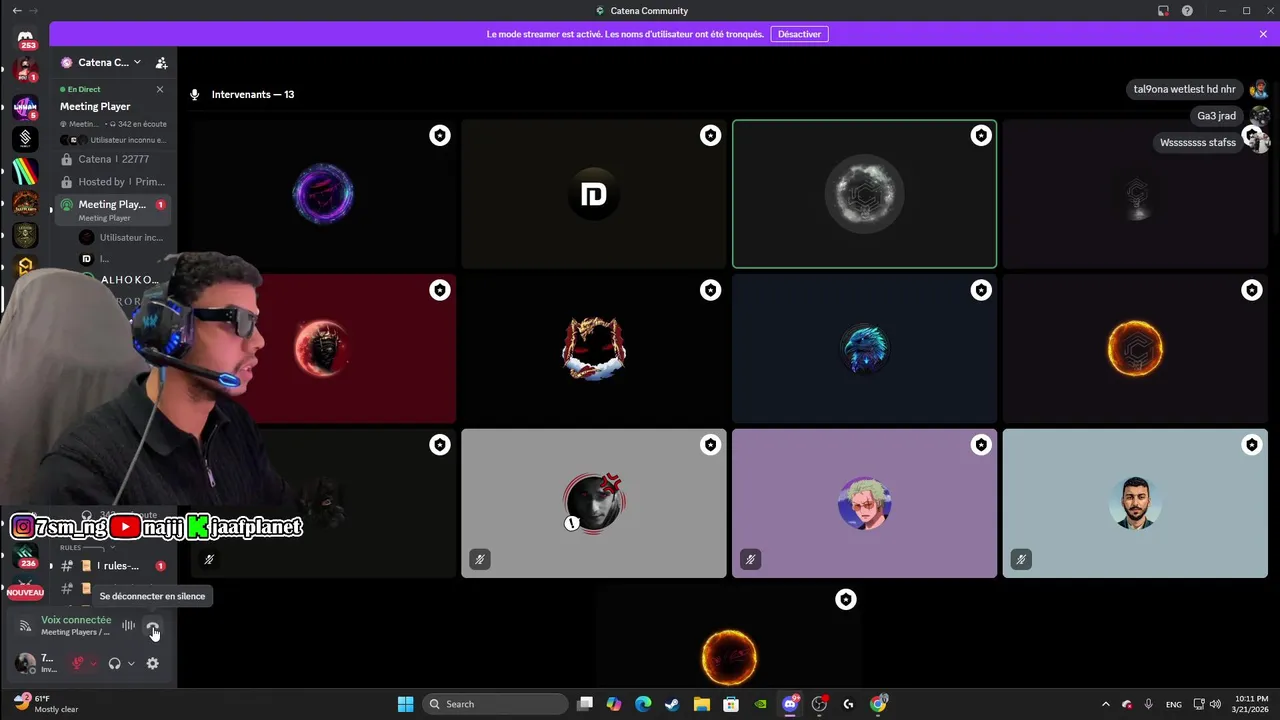This screenshot has height=720, width=1280.
Task: Show hidden system tray icons chevron
Action: click(x=1105, y=704)
